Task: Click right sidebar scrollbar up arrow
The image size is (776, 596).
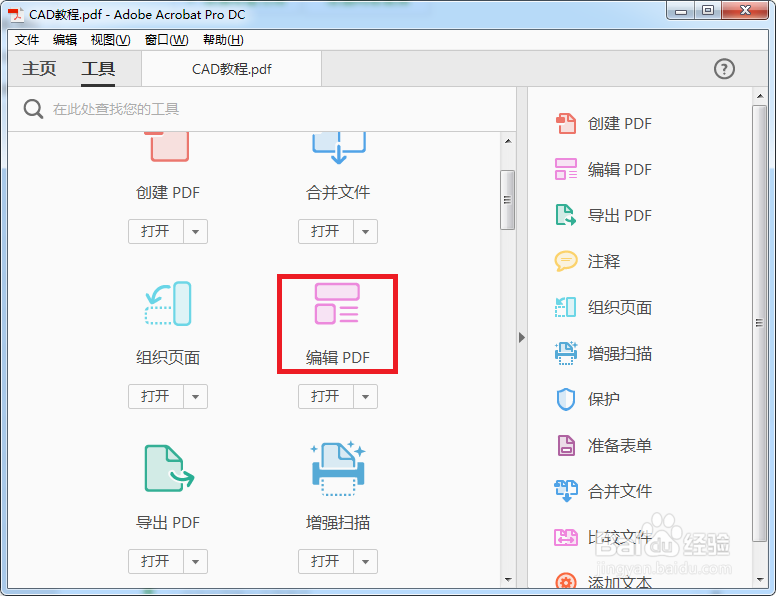Action: [760, 96]
